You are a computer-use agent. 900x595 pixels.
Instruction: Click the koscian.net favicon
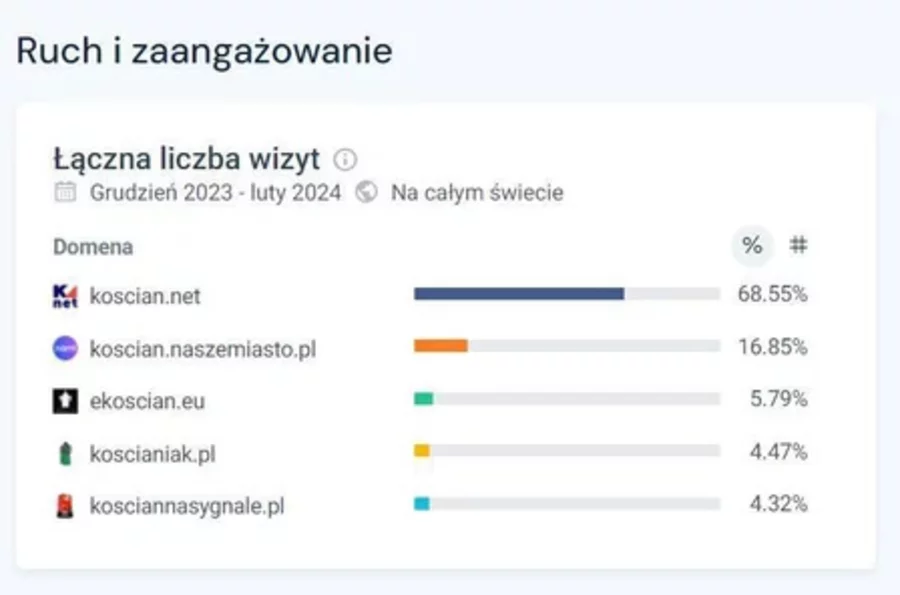coord(64,296)
